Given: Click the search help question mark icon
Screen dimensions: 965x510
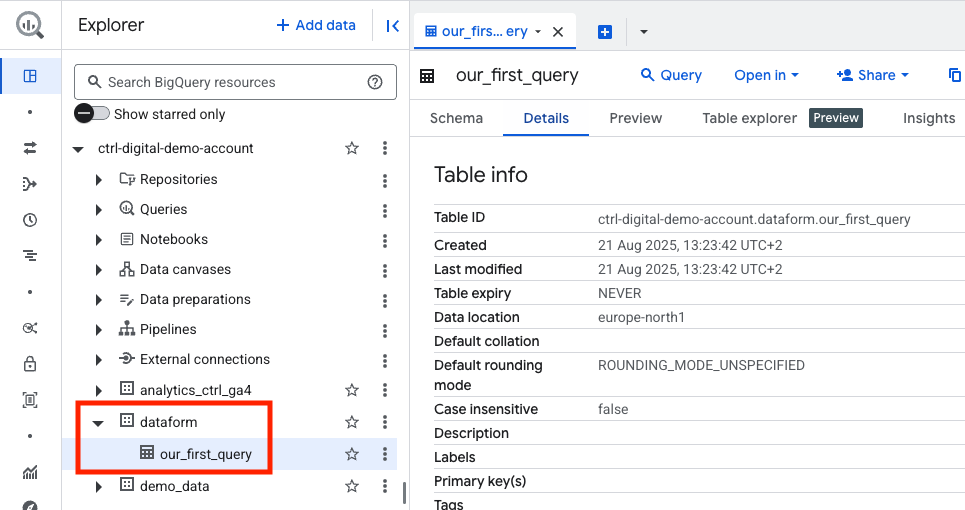Looking at the screenshot, I should pos(375,82).
